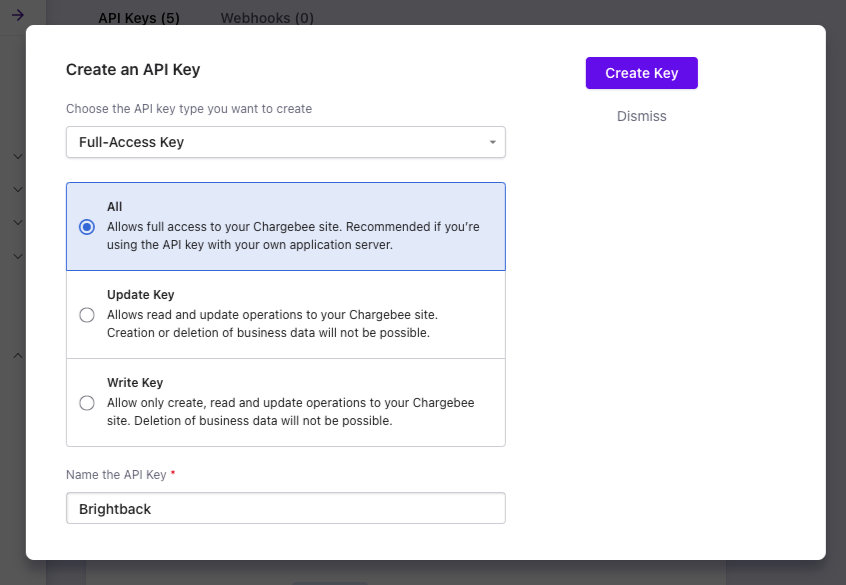
Task: Expand the fourth sidebar section chevron
Action: click(x=17, y=256)
